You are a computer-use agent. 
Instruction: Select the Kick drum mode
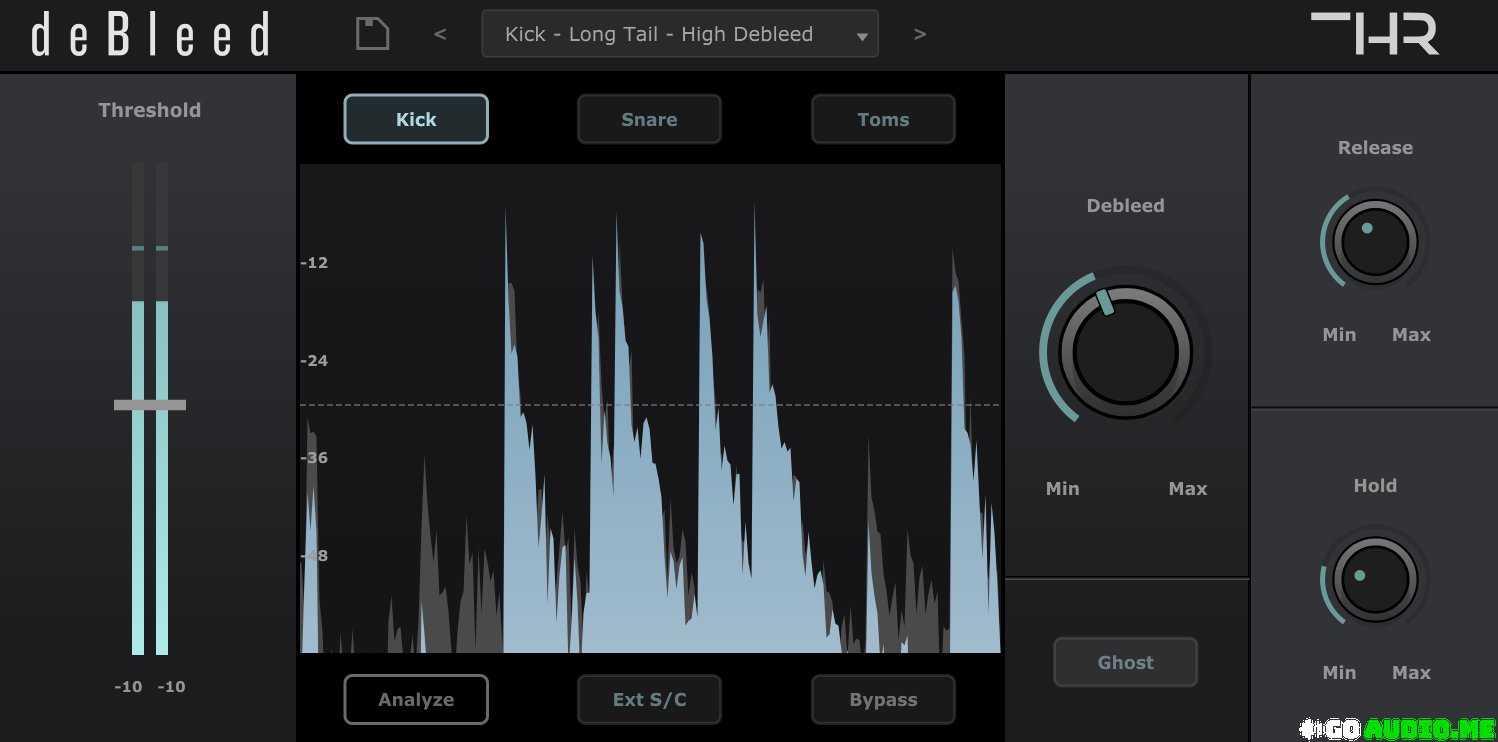[416, 119]
